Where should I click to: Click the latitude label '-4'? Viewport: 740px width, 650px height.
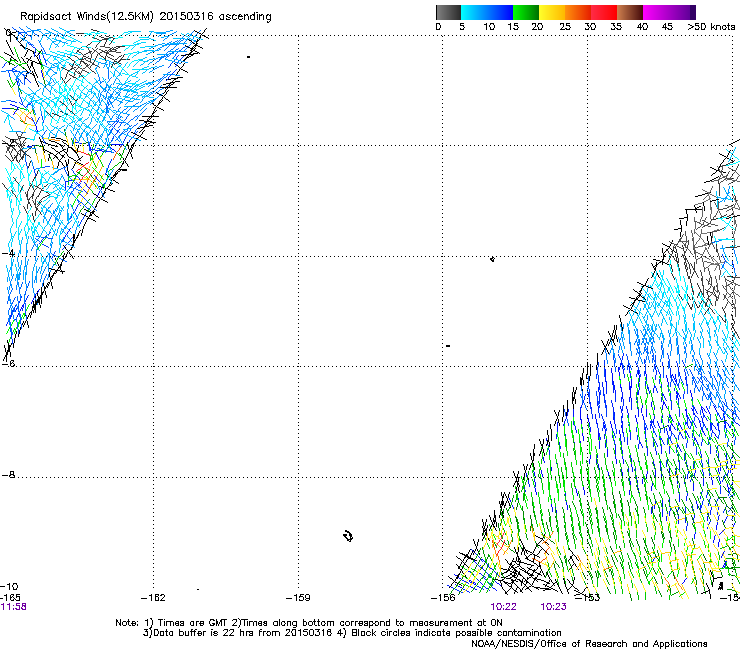click(x=8, y=253)
